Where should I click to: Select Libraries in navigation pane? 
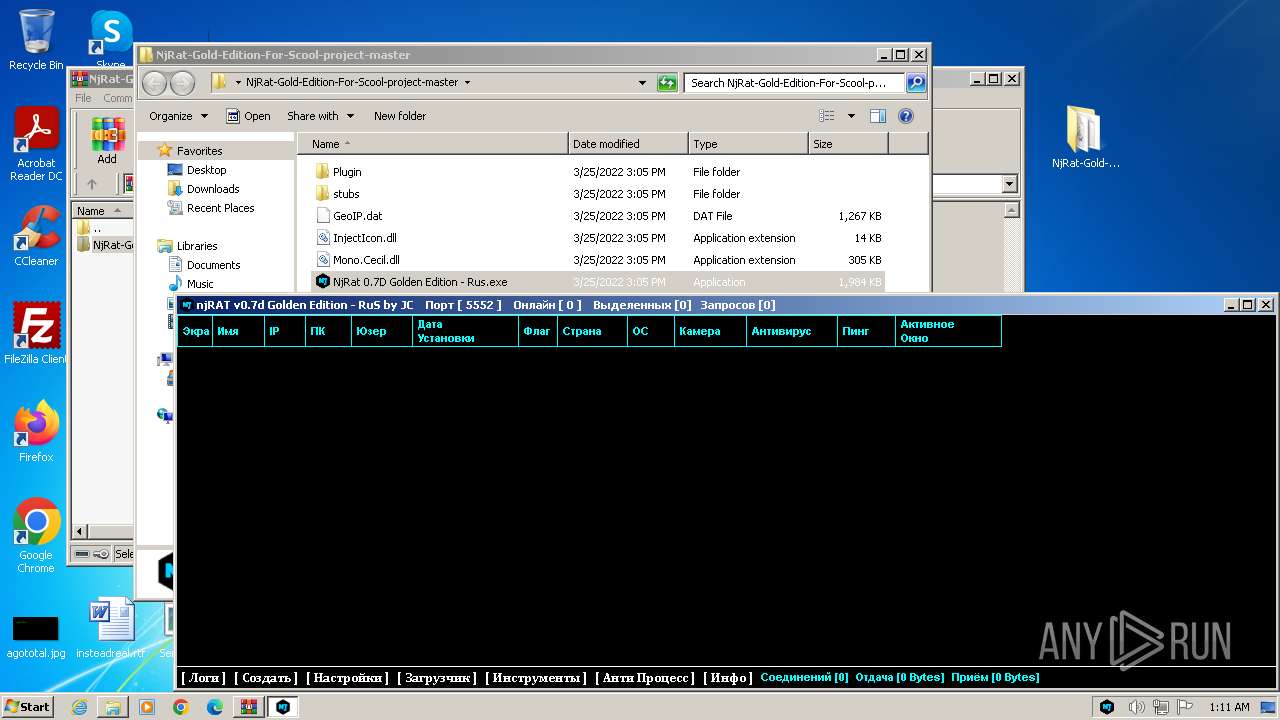tap(197, 246)
